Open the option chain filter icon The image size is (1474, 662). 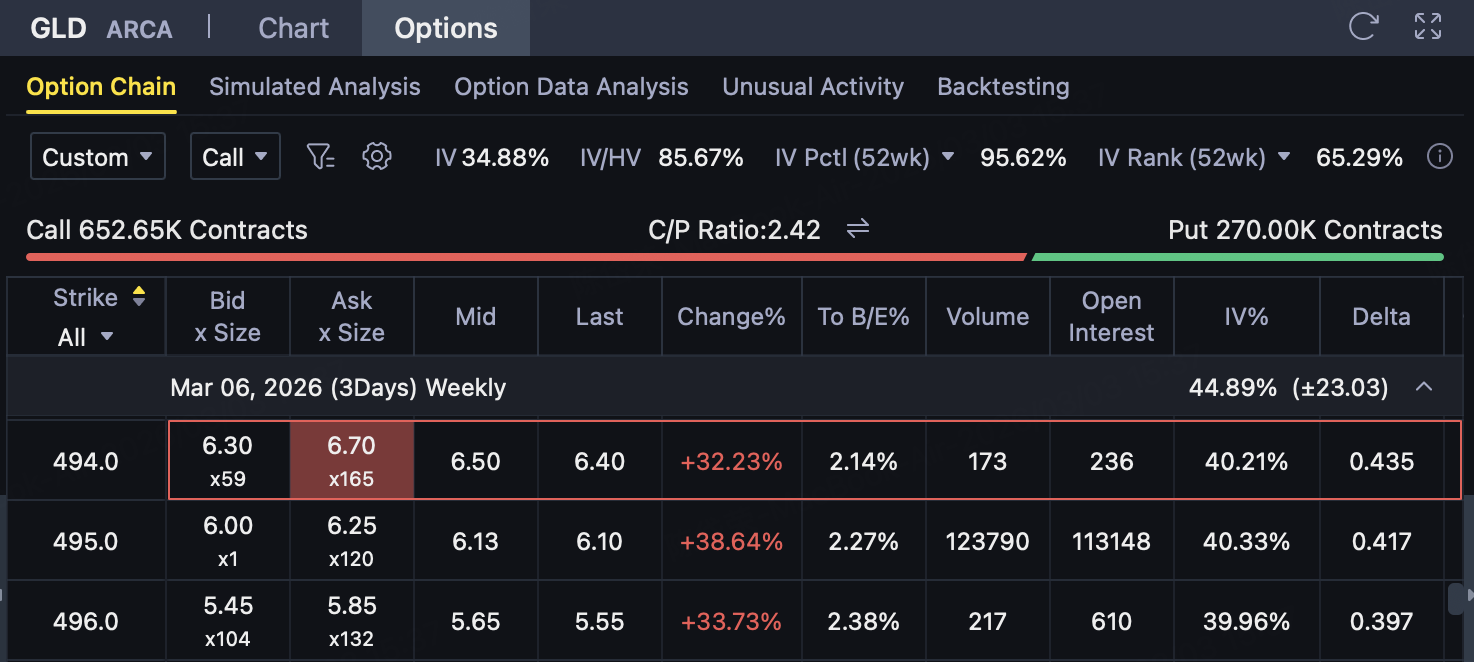320,157
